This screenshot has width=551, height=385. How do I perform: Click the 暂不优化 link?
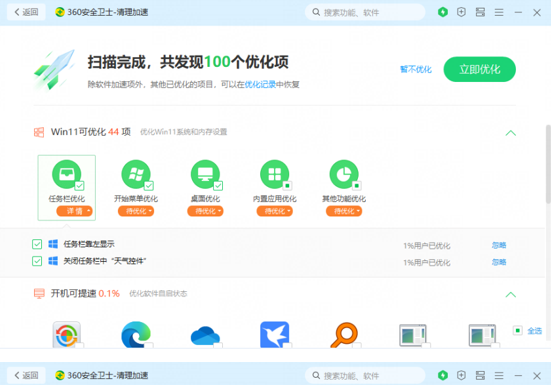tap(416, 69)
